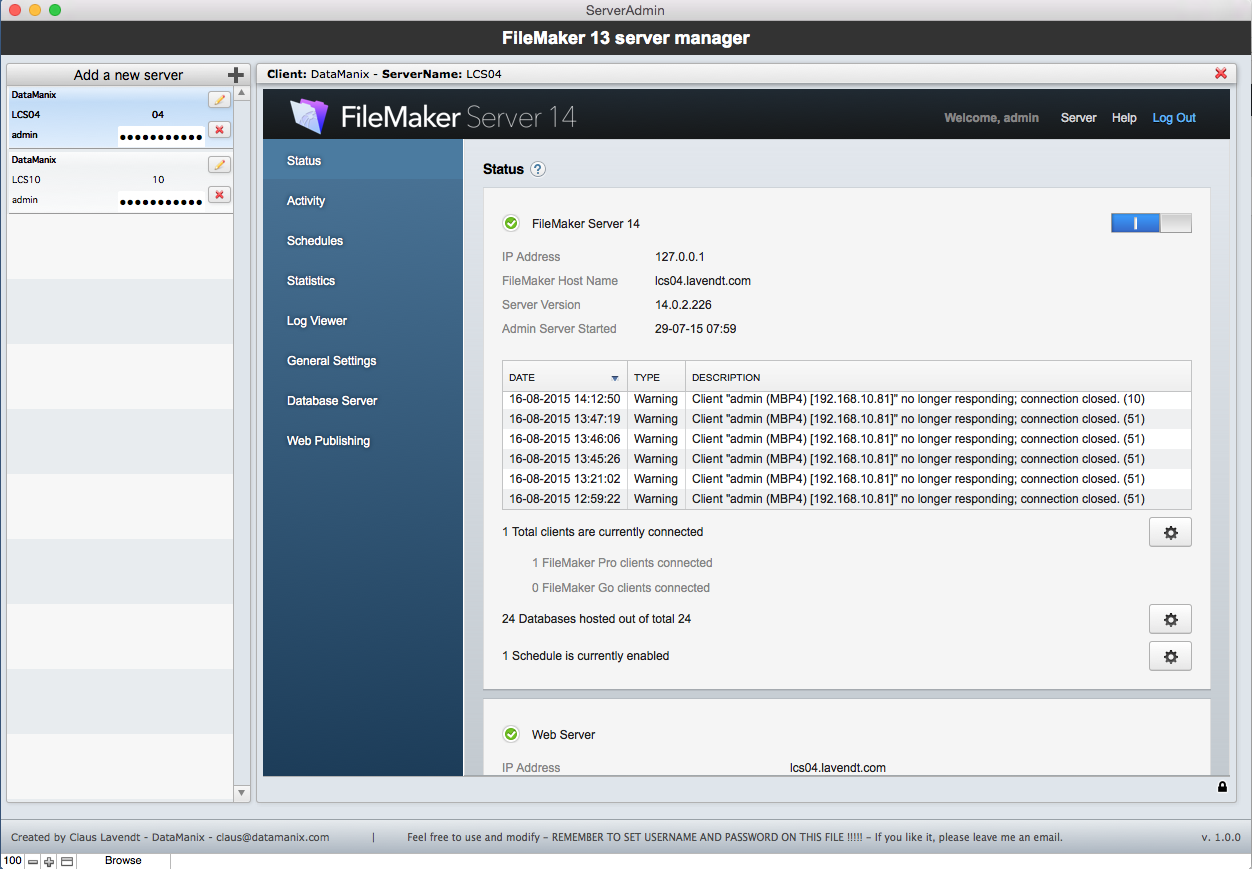Click '1 Schedule is currently enabled' text

click(585, 656)
